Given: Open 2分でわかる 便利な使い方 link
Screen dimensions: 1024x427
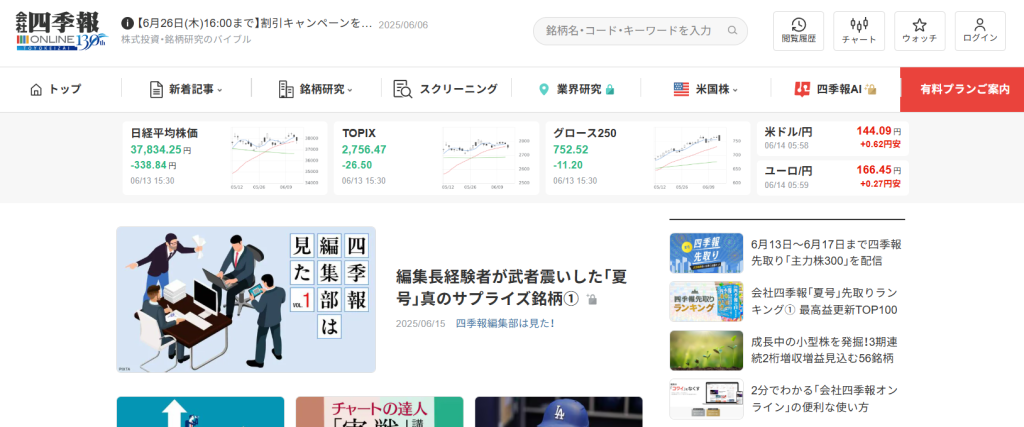Looking at the screenshot, I should point(824,398).
